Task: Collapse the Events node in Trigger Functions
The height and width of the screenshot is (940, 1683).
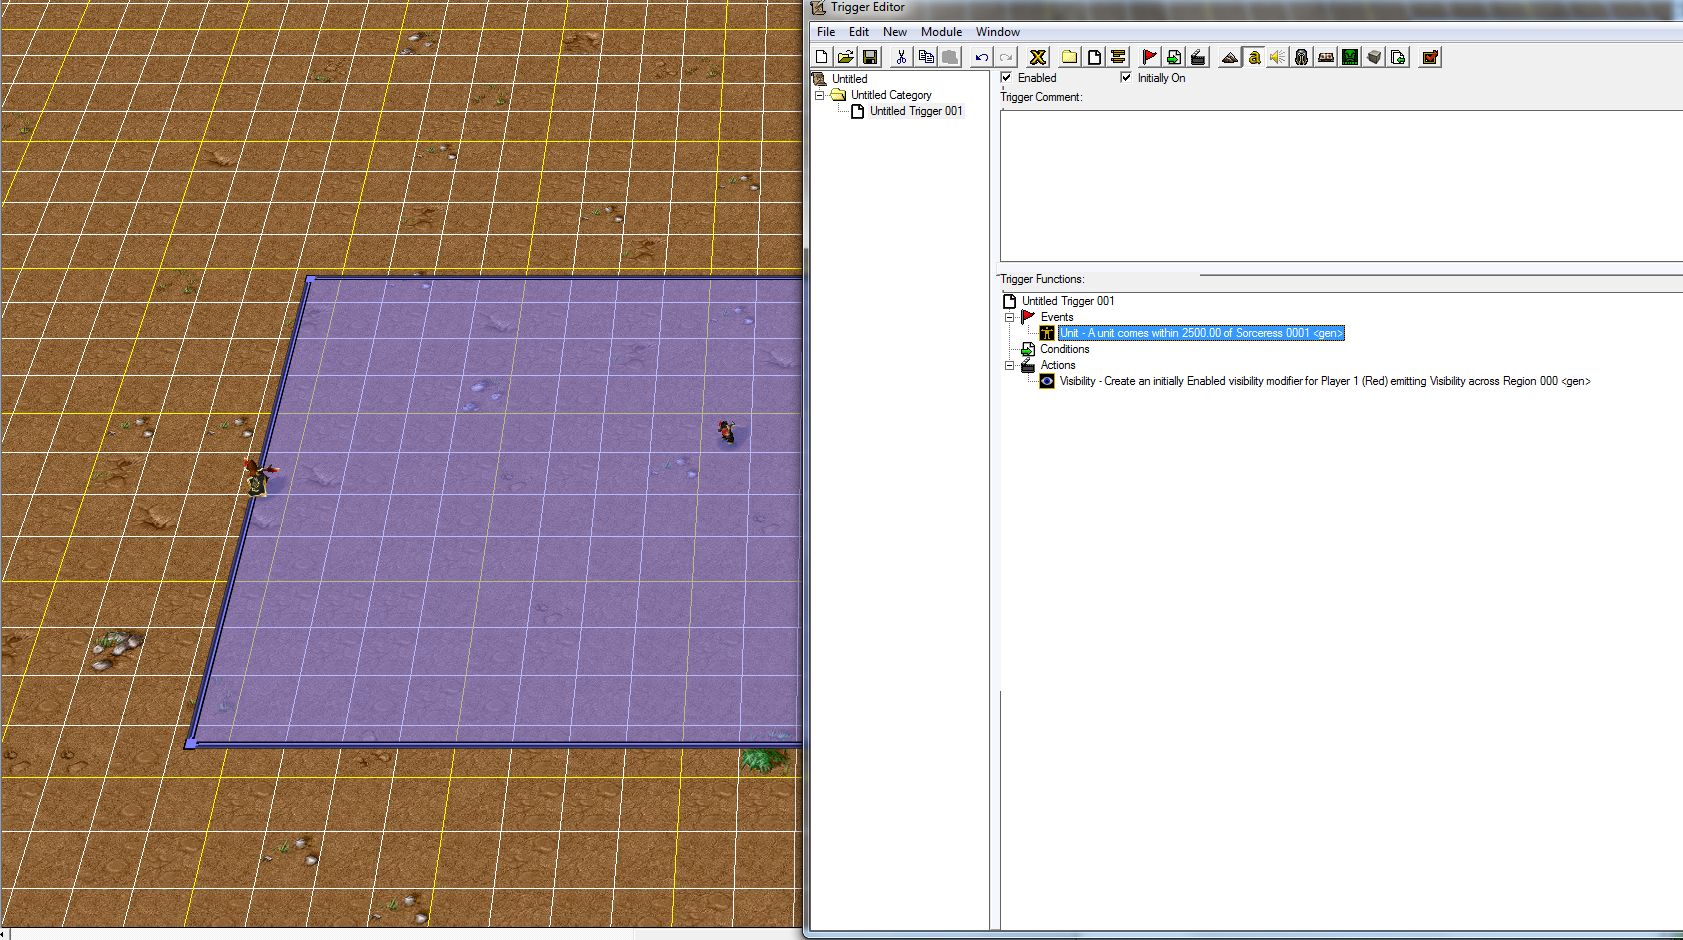Action: click(1010, 317)
